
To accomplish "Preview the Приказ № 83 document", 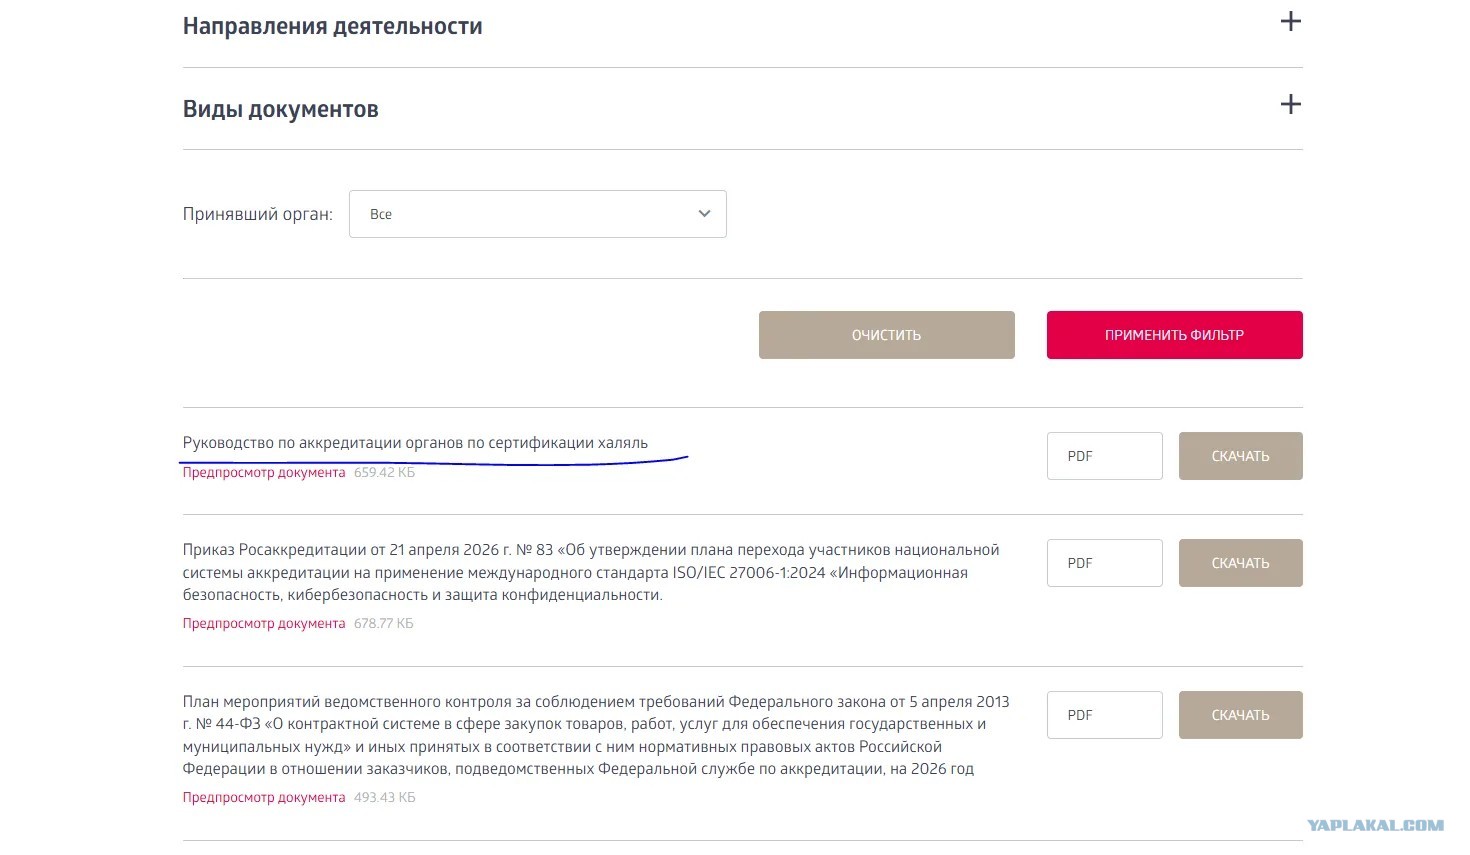I will [x=264, y=623].
